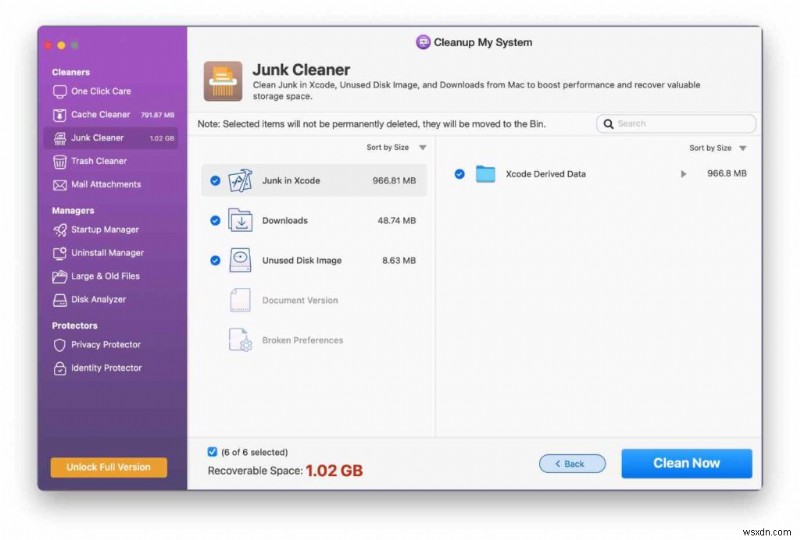The width and height of the screenshot is (800, 540).
Task: Expand the Xcode Derived Data disclosure arrow
Action: pos(683,174)
